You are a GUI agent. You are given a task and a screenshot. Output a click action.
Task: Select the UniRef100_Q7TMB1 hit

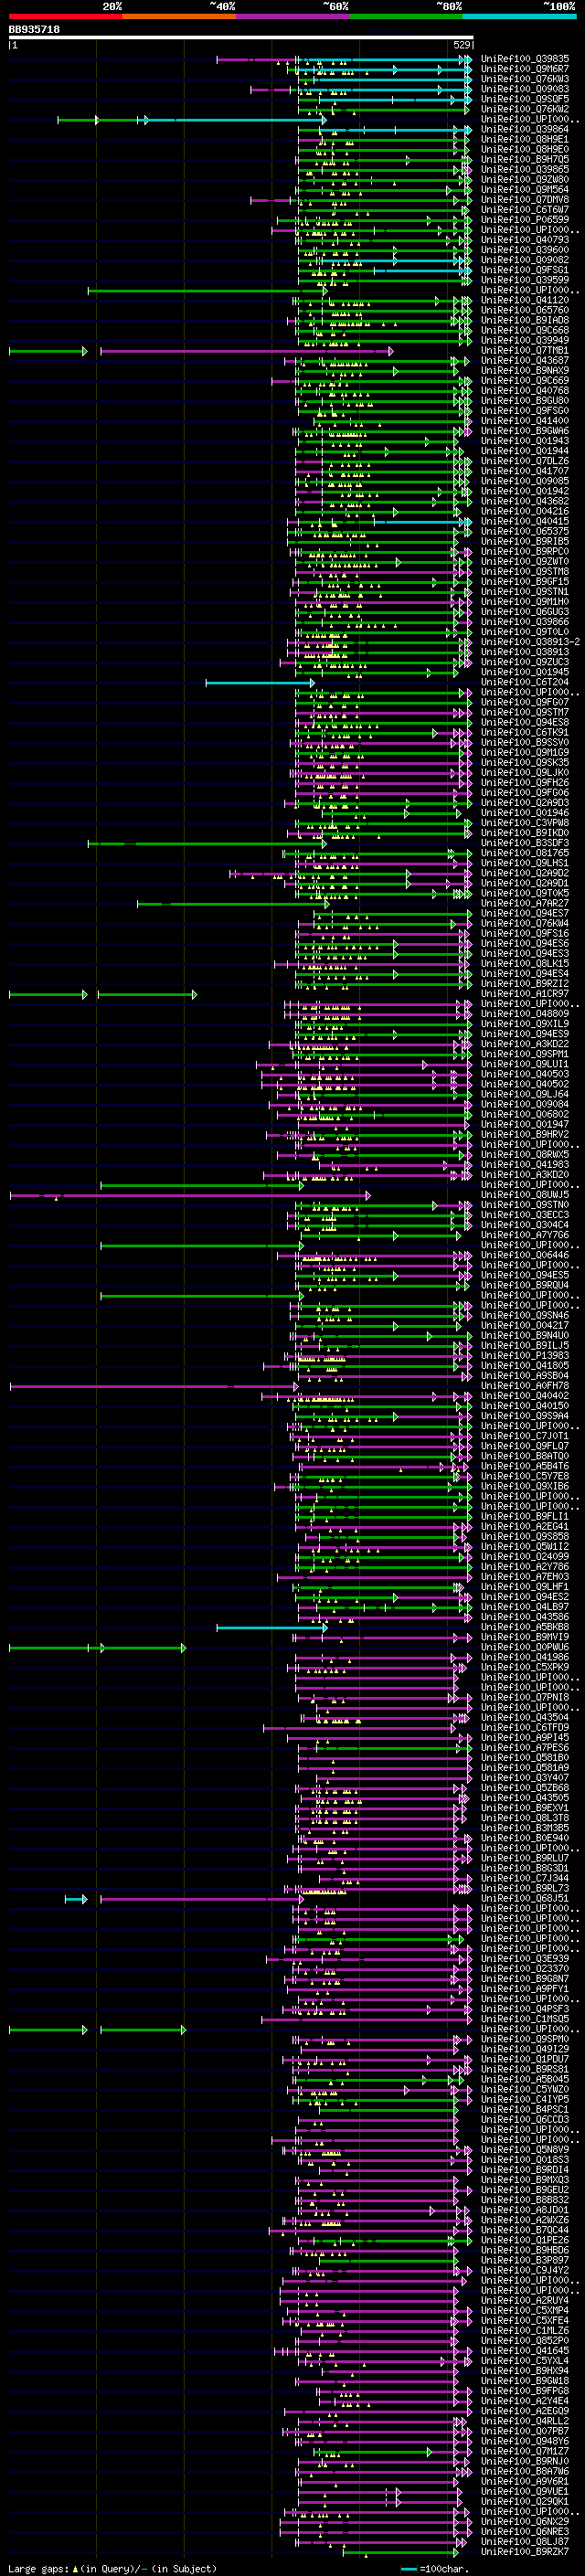[525, 350]
